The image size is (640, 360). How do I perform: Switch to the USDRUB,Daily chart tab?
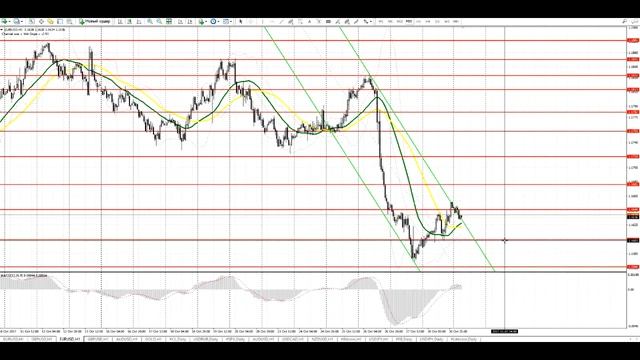tap(205, 339)
